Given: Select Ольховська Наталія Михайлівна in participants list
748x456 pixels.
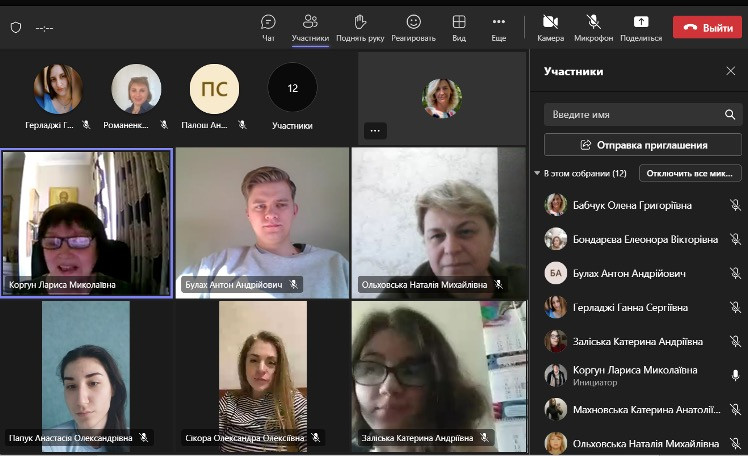Looking at the screenshot, I should pyautogui.click(x=638, y=444).
